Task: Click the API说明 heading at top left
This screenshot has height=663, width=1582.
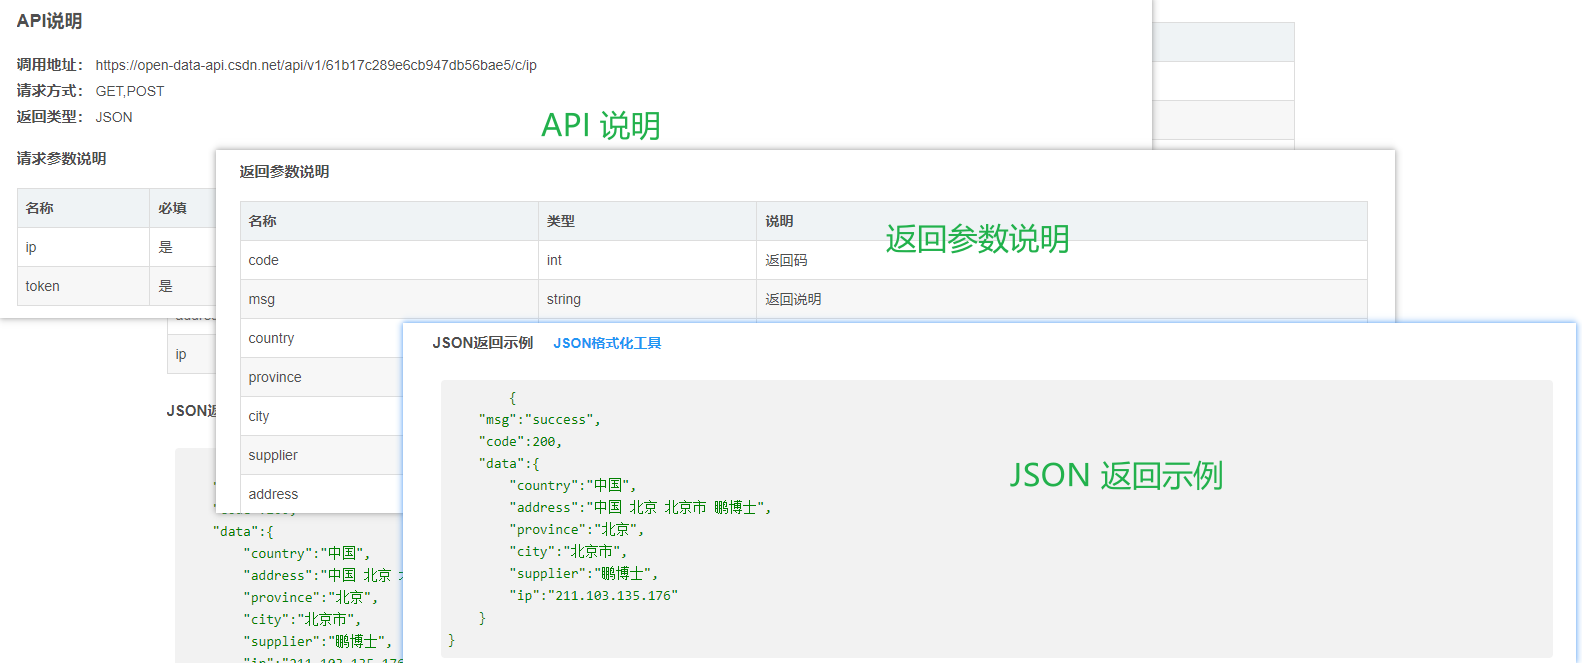Action: 49,21
